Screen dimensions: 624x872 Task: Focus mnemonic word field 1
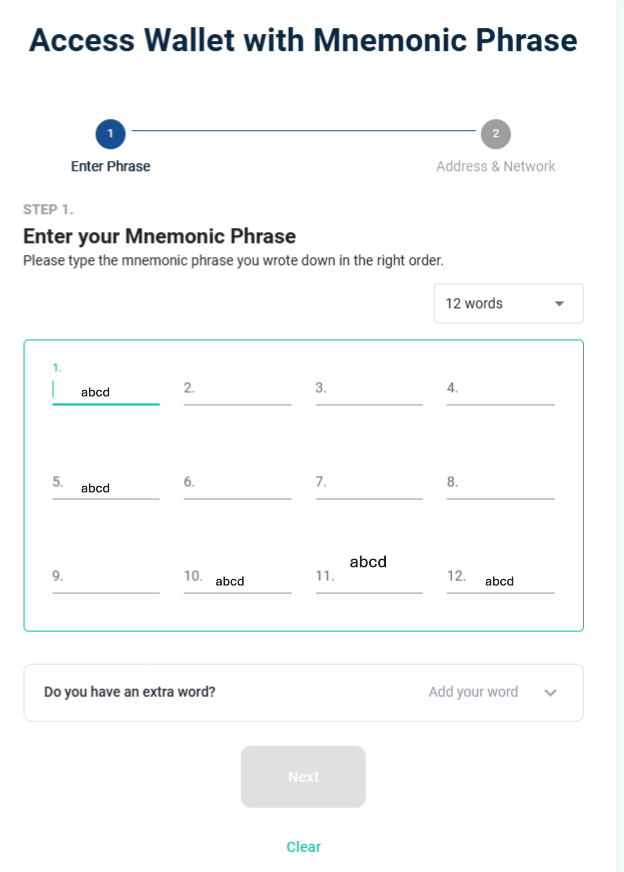(x=107, y=391)
